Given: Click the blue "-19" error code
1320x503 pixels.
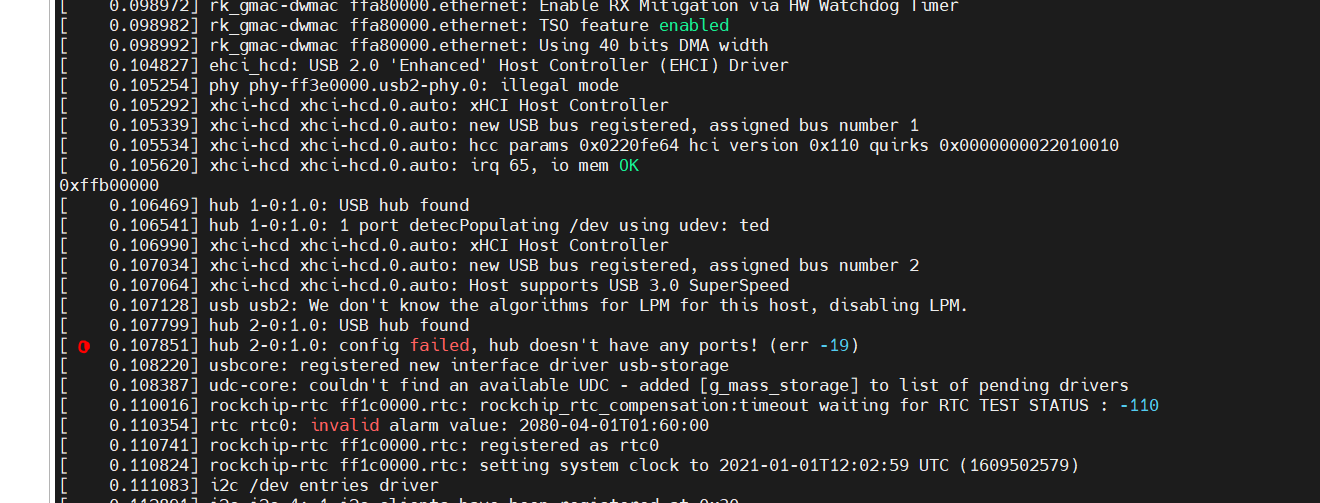Looking at the screenshot, I should (x=834, y=345).
